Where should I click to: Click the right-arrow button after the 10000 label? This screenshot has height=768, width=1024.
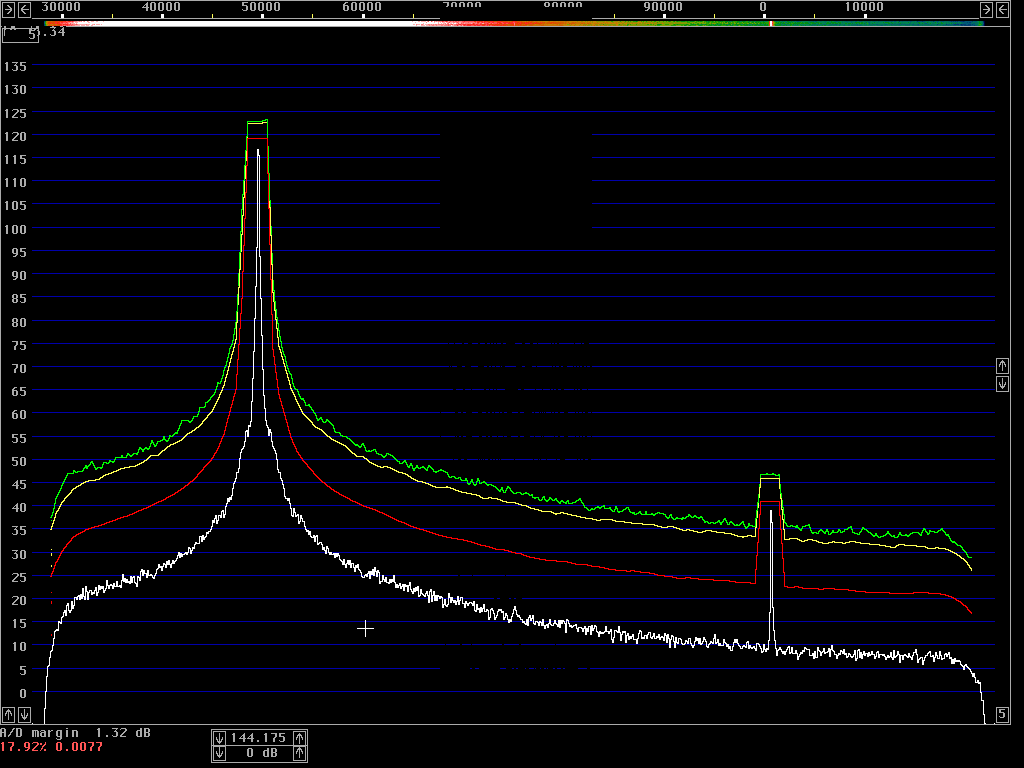pyautogui.click(x=986, y=9)
